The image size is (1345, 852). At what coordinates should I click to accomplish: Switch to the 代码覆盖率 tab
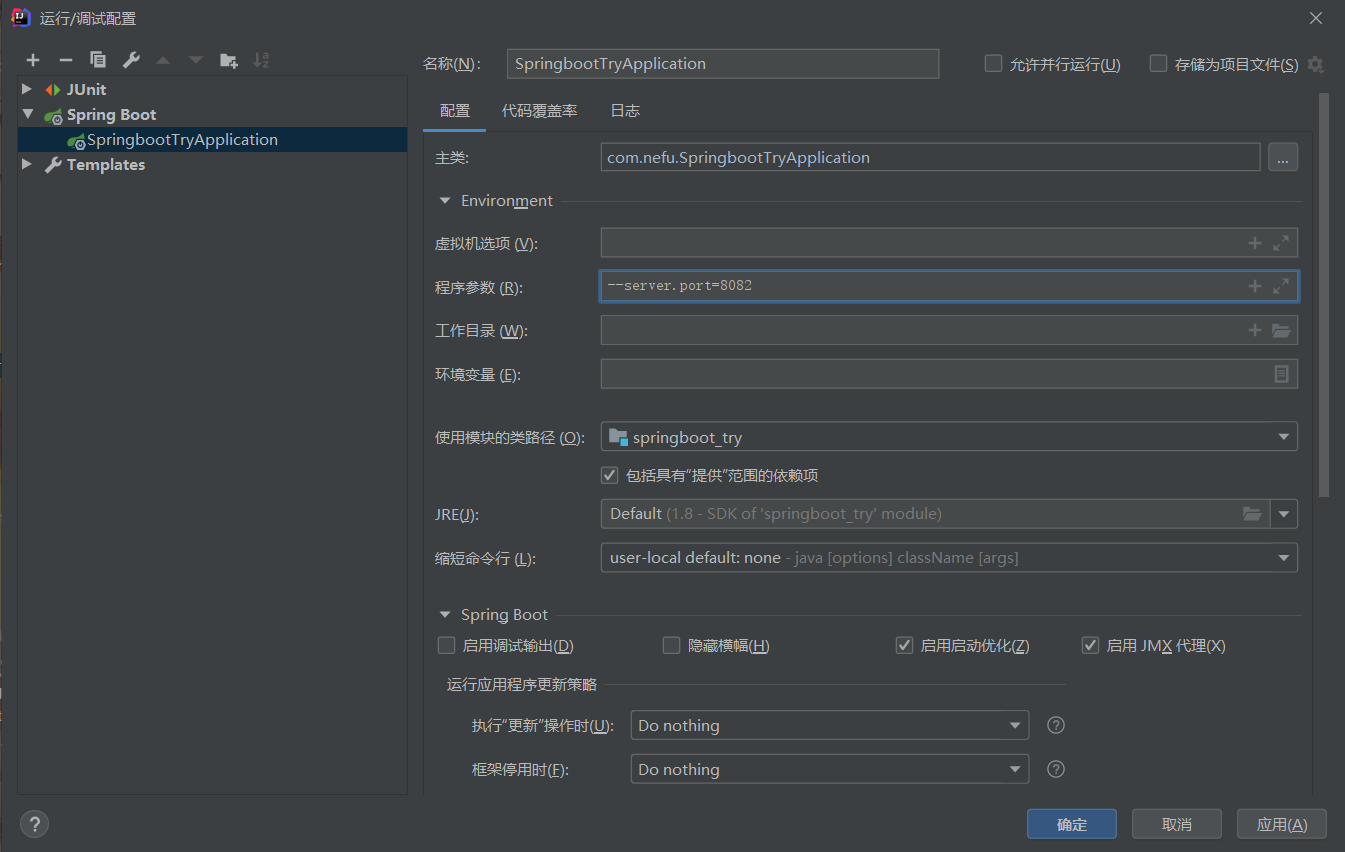[540, 111]
